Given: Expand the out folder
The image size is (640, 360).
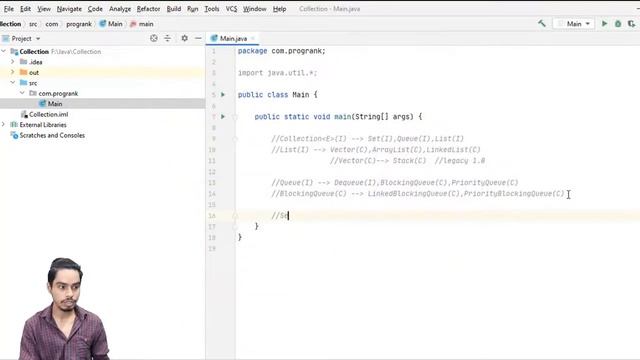Looking at the screenshot, I should point(13,72).
